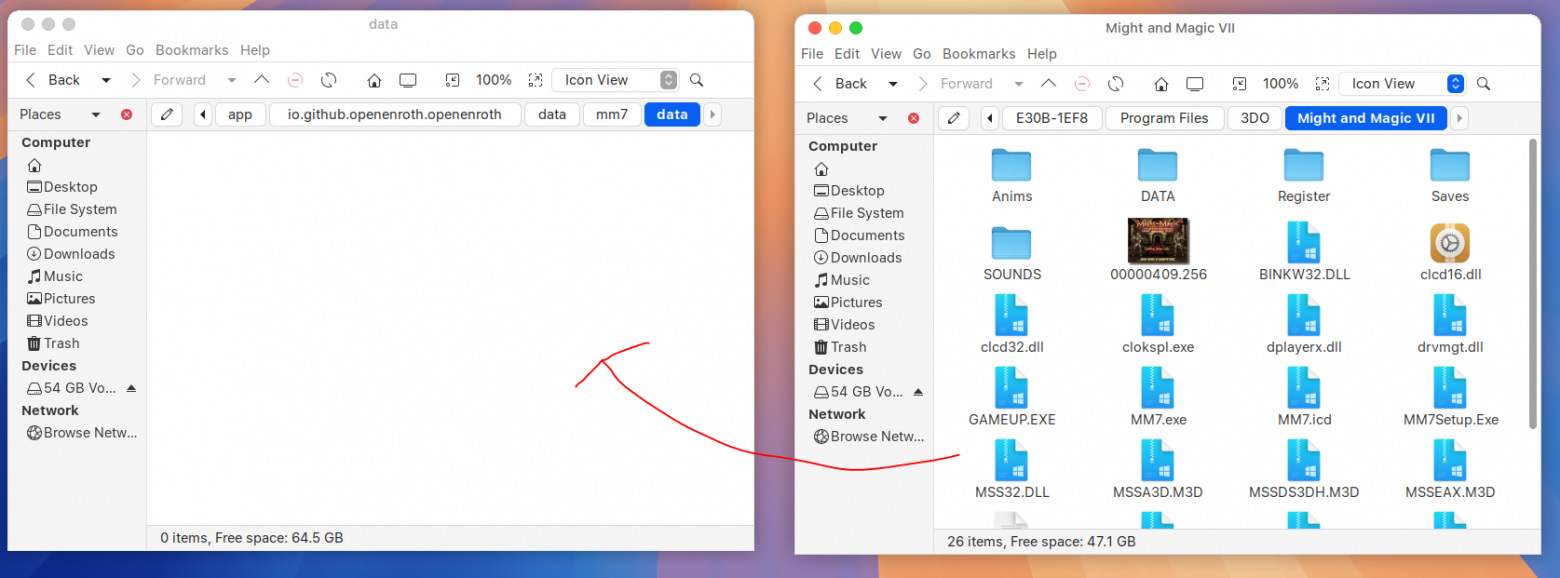Click search magnifier in data window
The width and height of the screenshot is (1560, 578).
(697, 80)
